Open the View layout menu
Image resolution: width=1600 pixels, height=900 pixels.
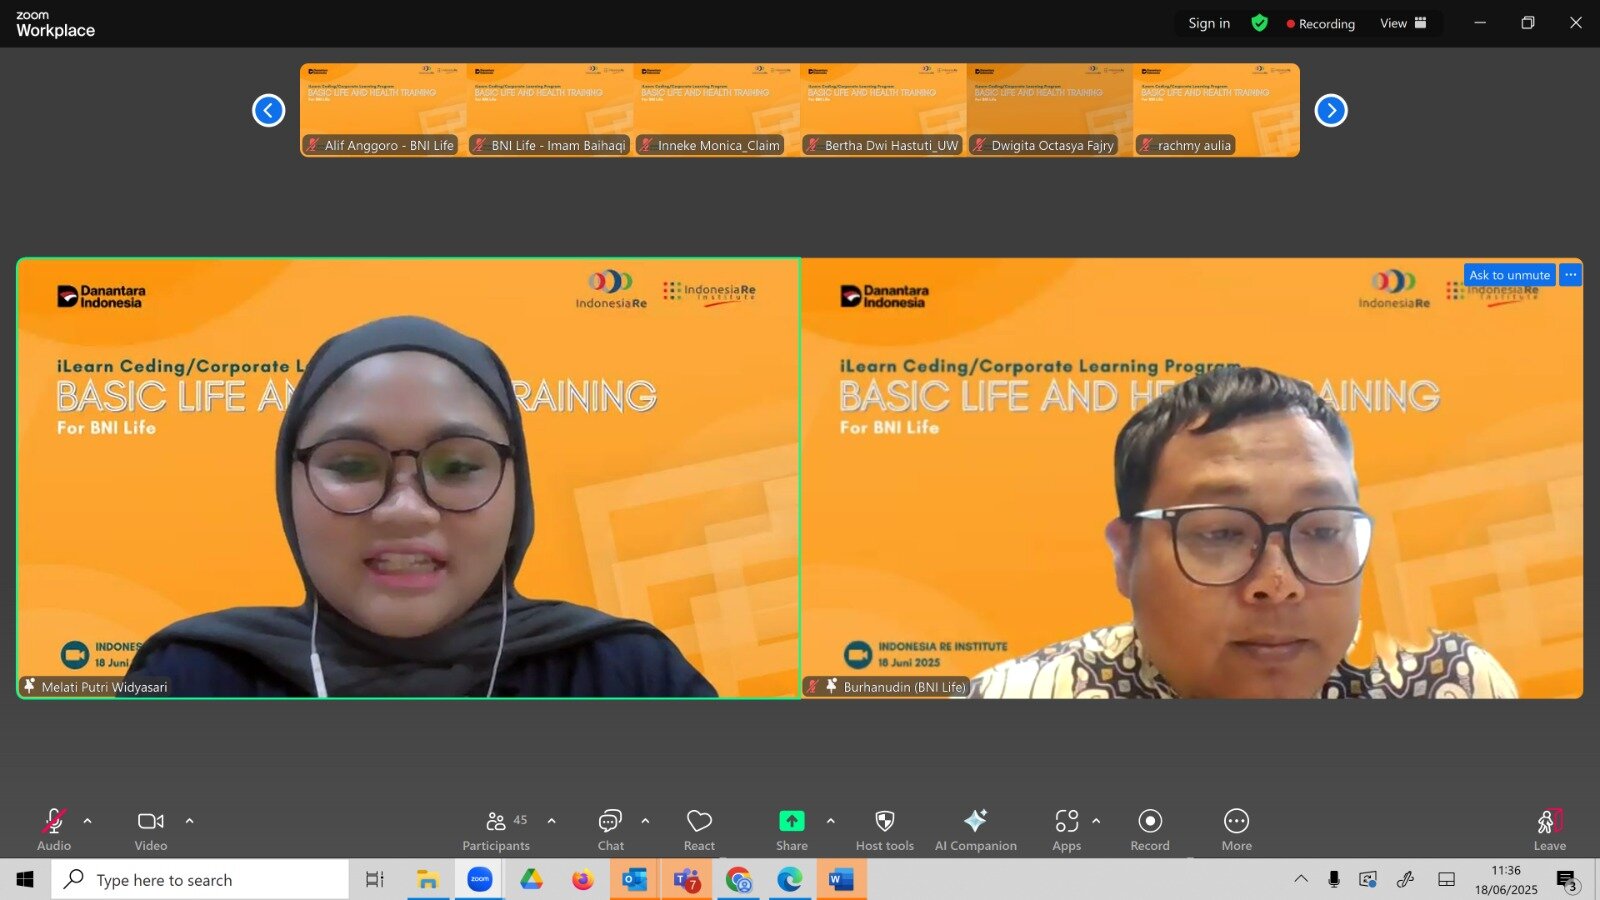click(1403, 23)
